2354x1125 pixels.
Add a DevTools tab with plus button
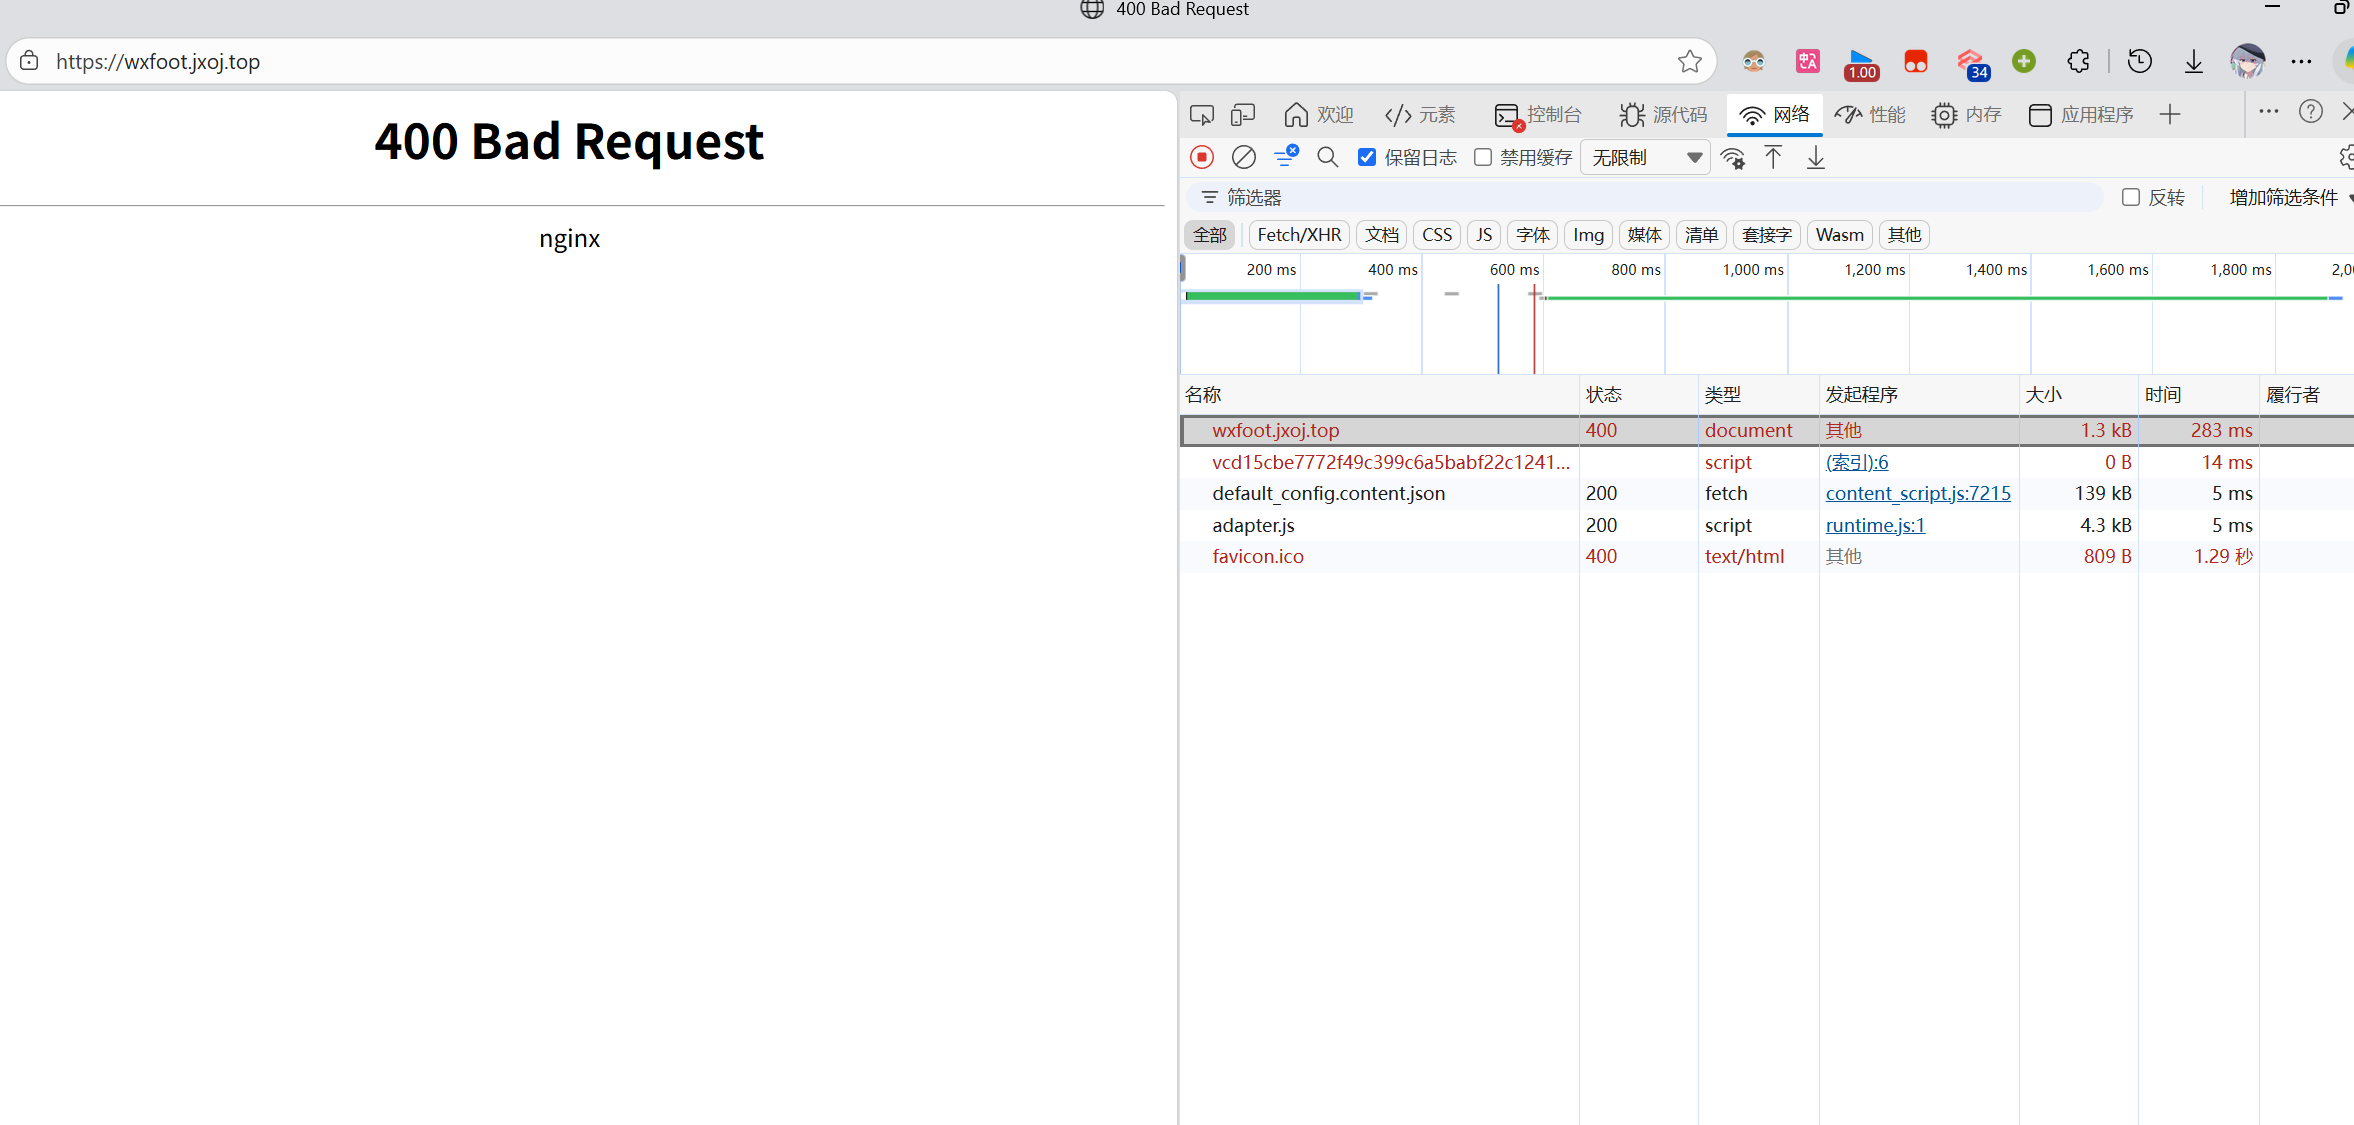pyautogui.click(x=2169, y=115)
